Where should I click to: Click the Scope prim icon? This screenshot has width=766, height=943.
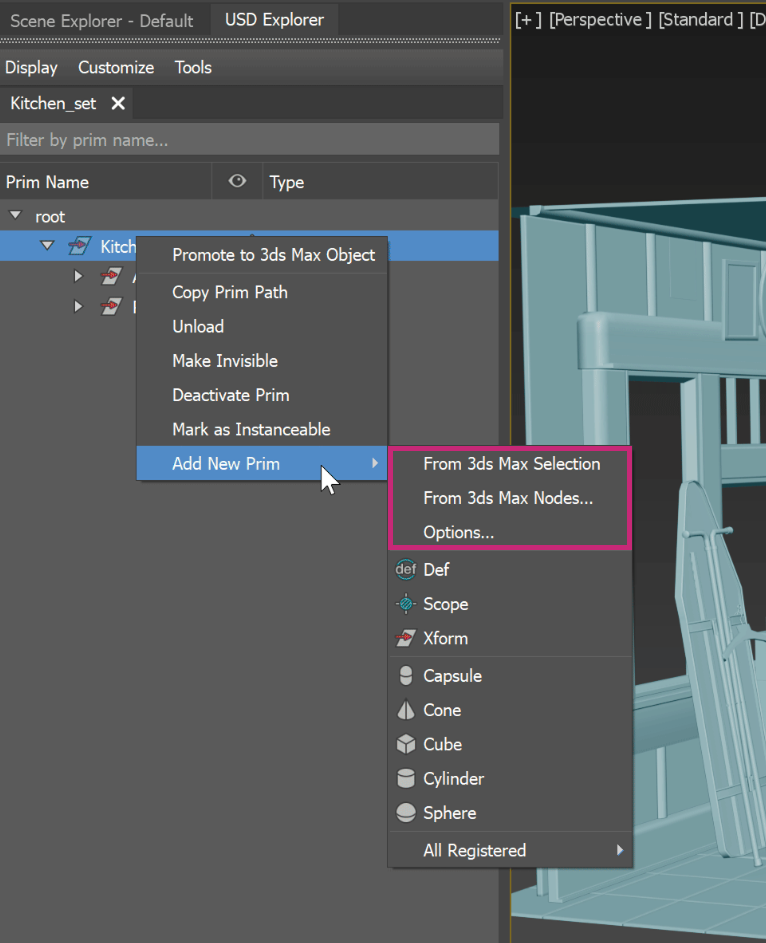pyautogui.click(x=406, y=604)
